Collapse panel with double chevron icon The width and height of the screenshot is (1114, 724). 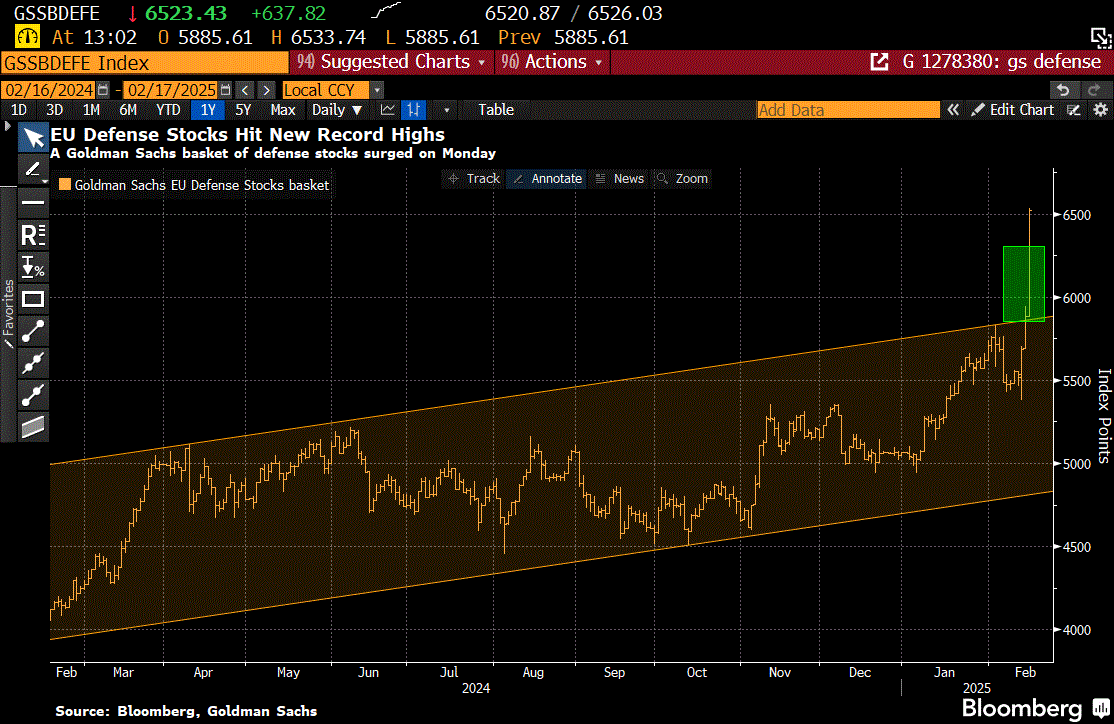(953, 110)
